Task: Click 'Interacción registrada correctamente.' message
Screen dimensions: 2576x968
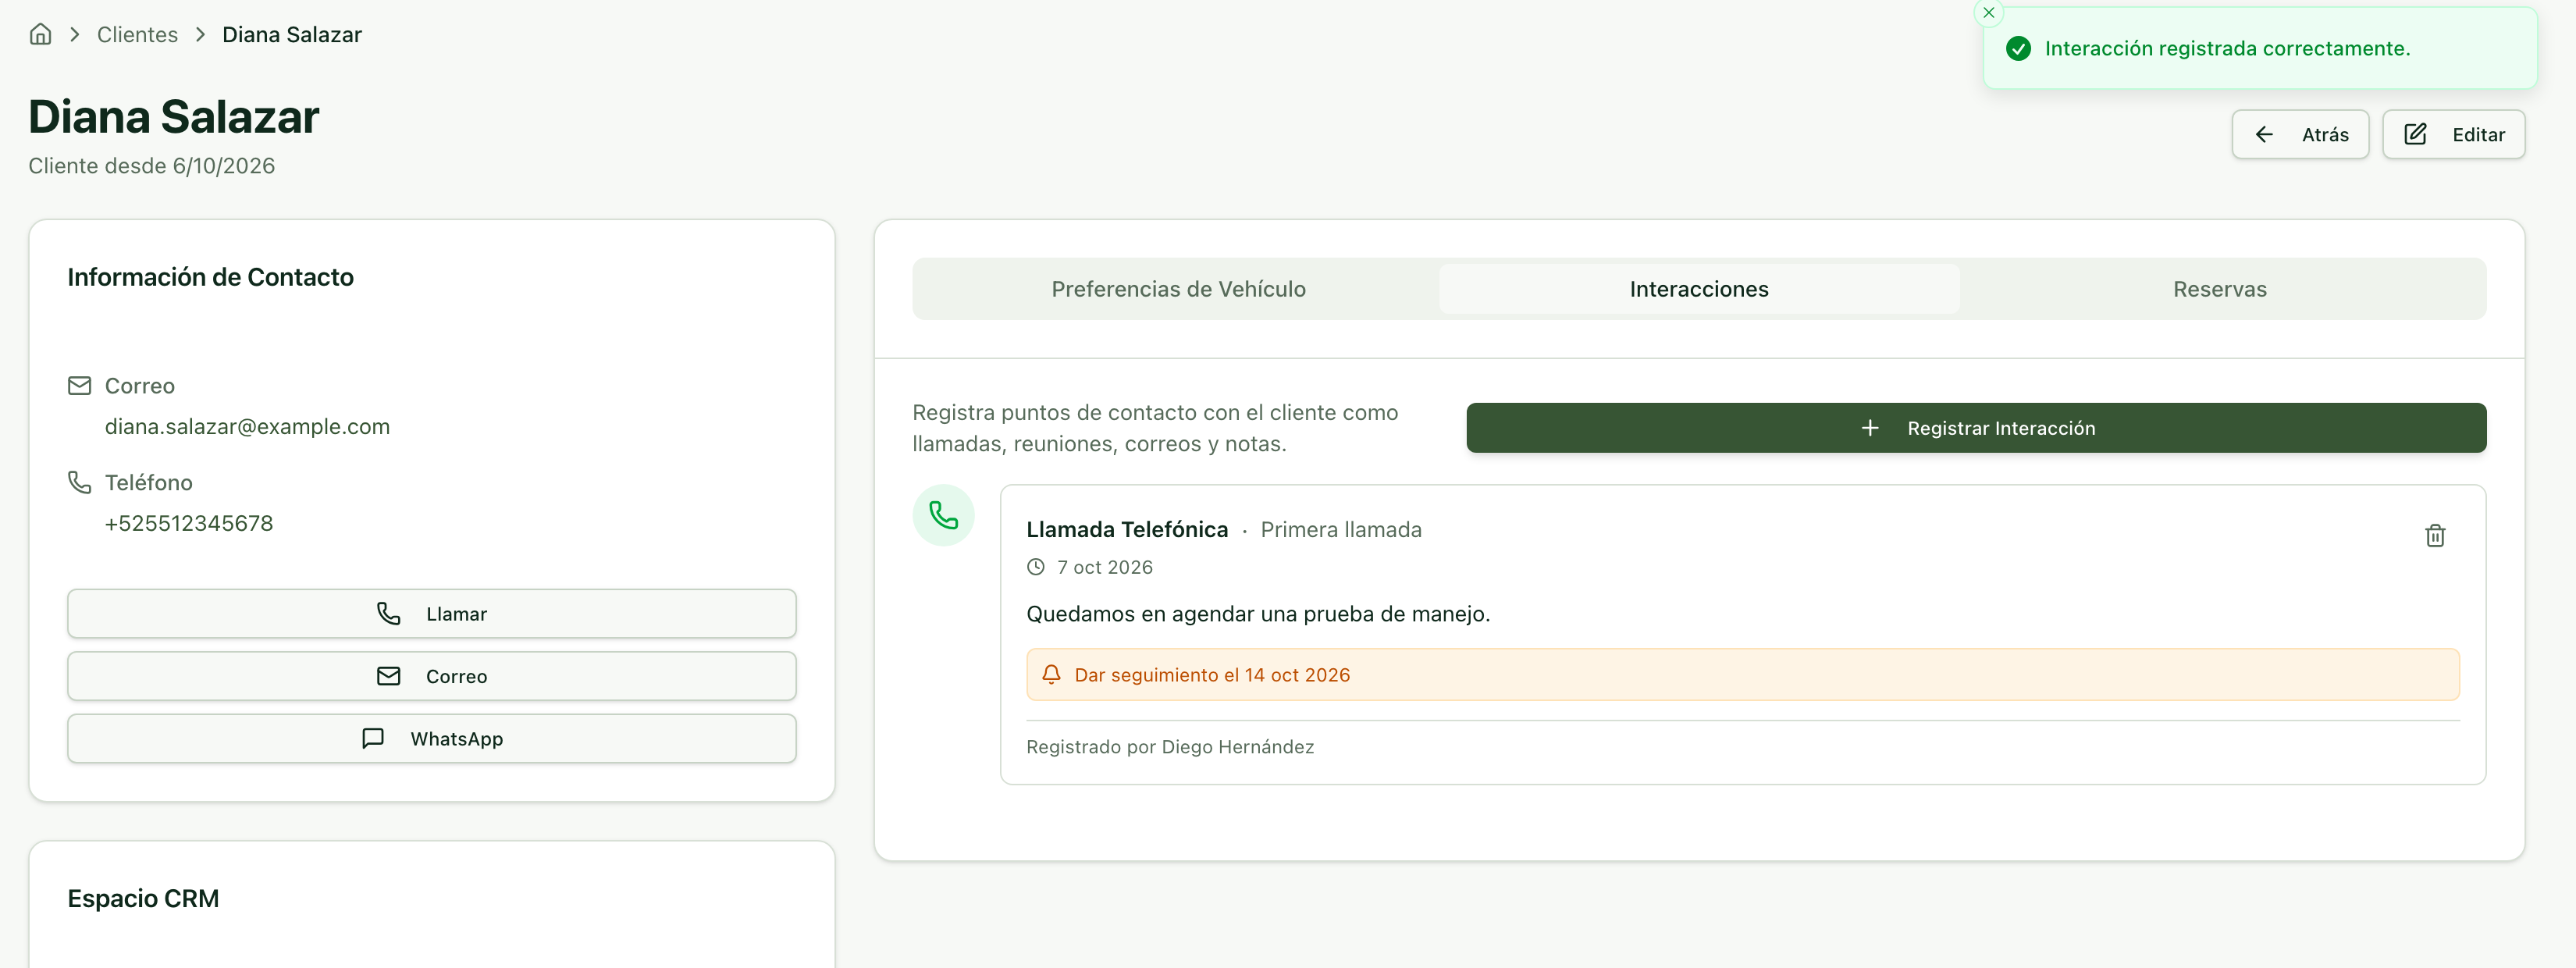Action: click(x=2227, y=48)
